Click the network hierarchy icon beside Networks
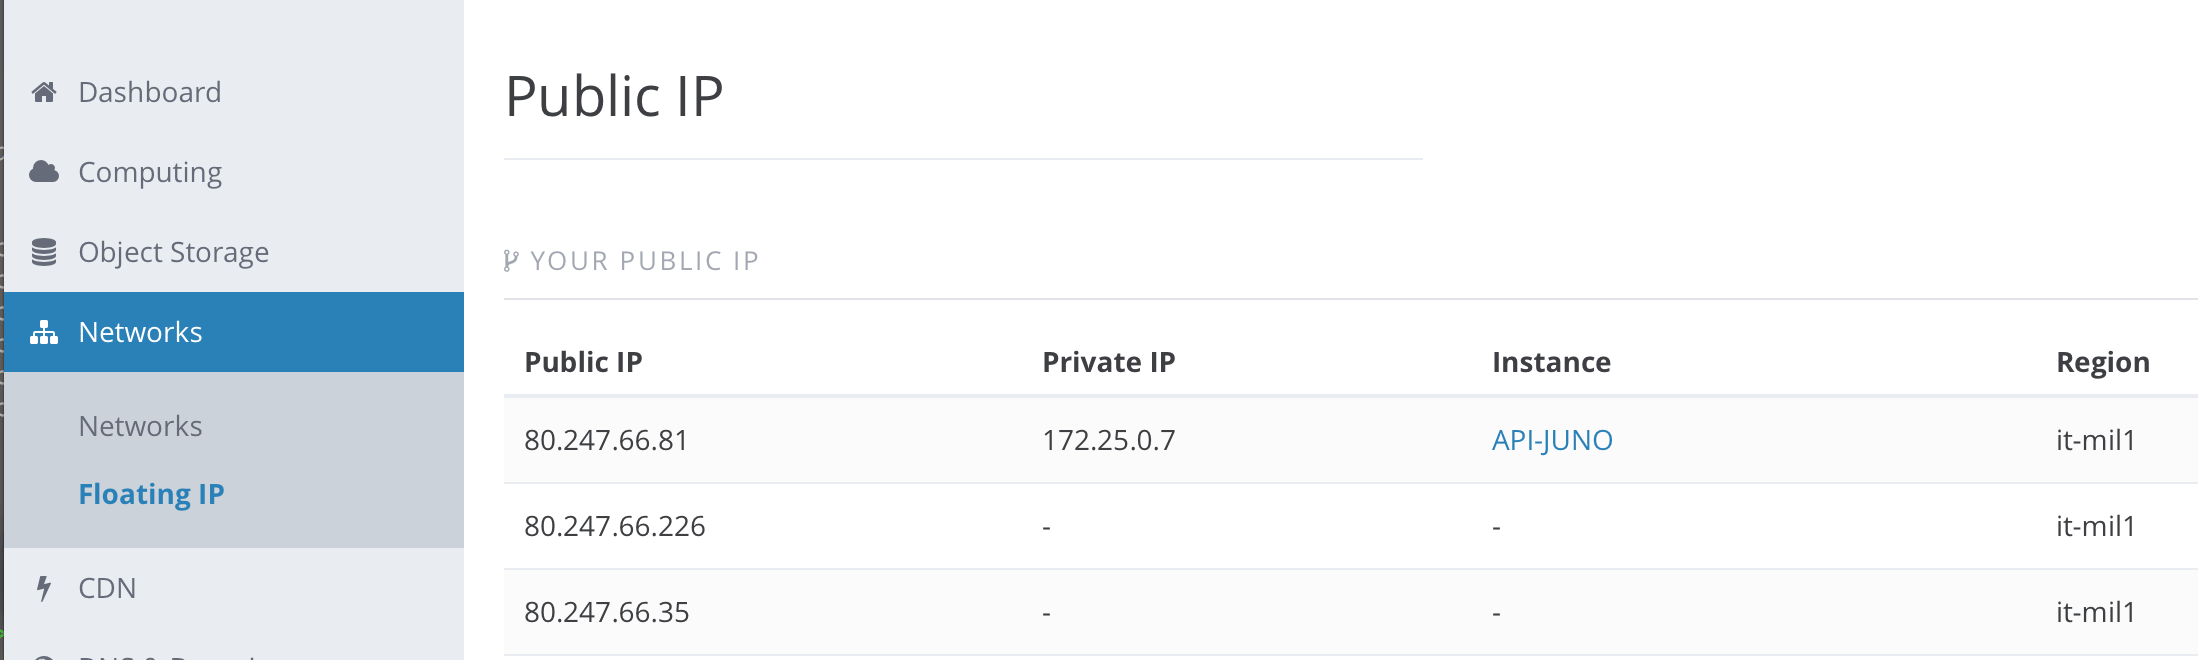This screenshot has width=2198, height=660. click(44, 332)
